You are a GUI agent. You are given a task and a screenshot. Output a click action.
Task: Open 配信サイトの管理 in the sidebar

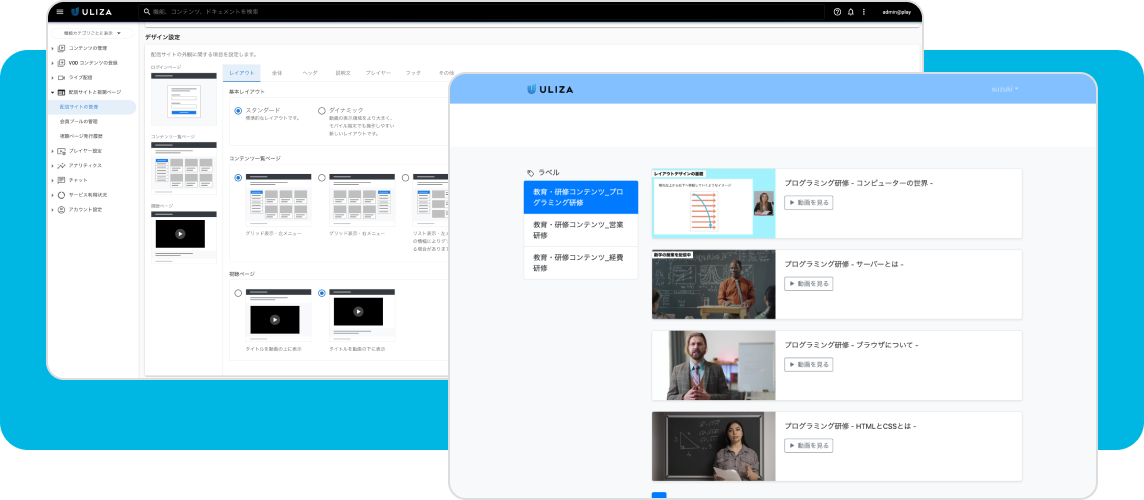(x=92, y=107)
